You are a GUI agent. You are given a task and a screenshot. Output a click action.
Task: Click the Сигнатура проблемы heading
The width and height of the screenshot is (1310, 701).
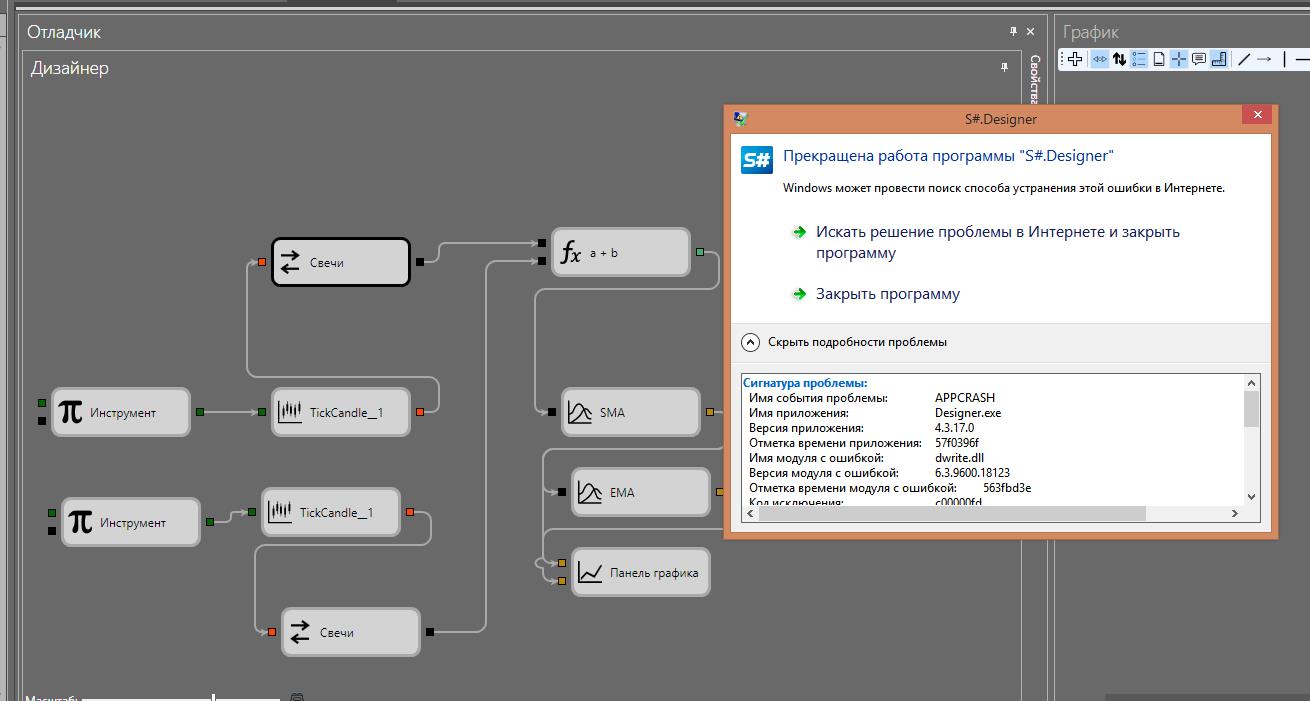tap(805, 383)
